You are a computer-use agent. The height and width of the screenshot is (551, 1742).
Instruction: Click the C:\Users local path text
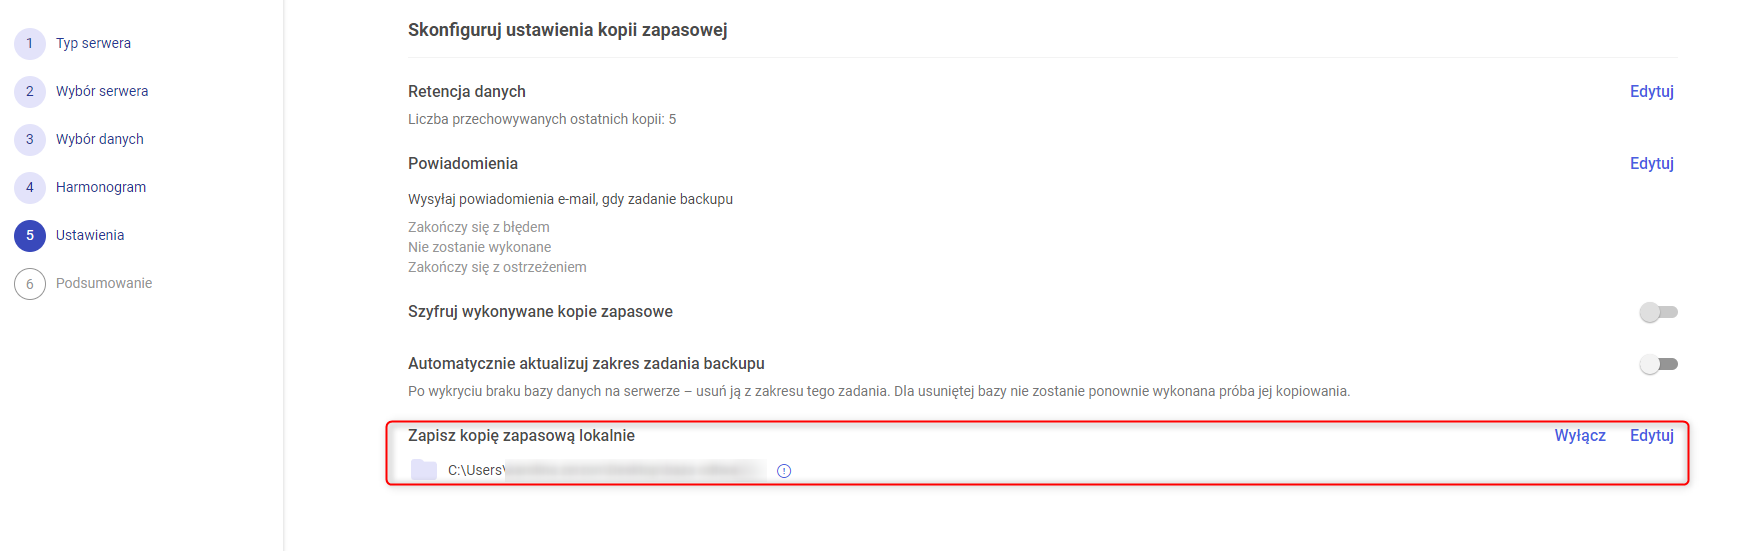606,470
